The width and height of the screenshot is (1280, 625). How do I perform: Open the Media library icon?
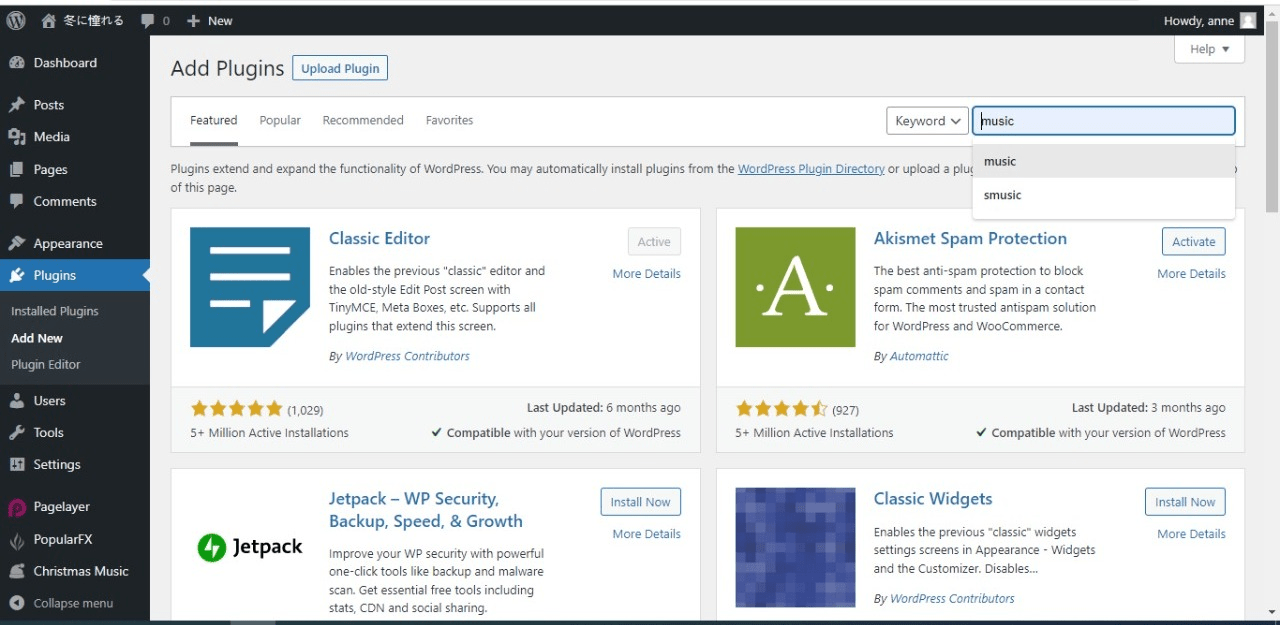coord(18,136)
